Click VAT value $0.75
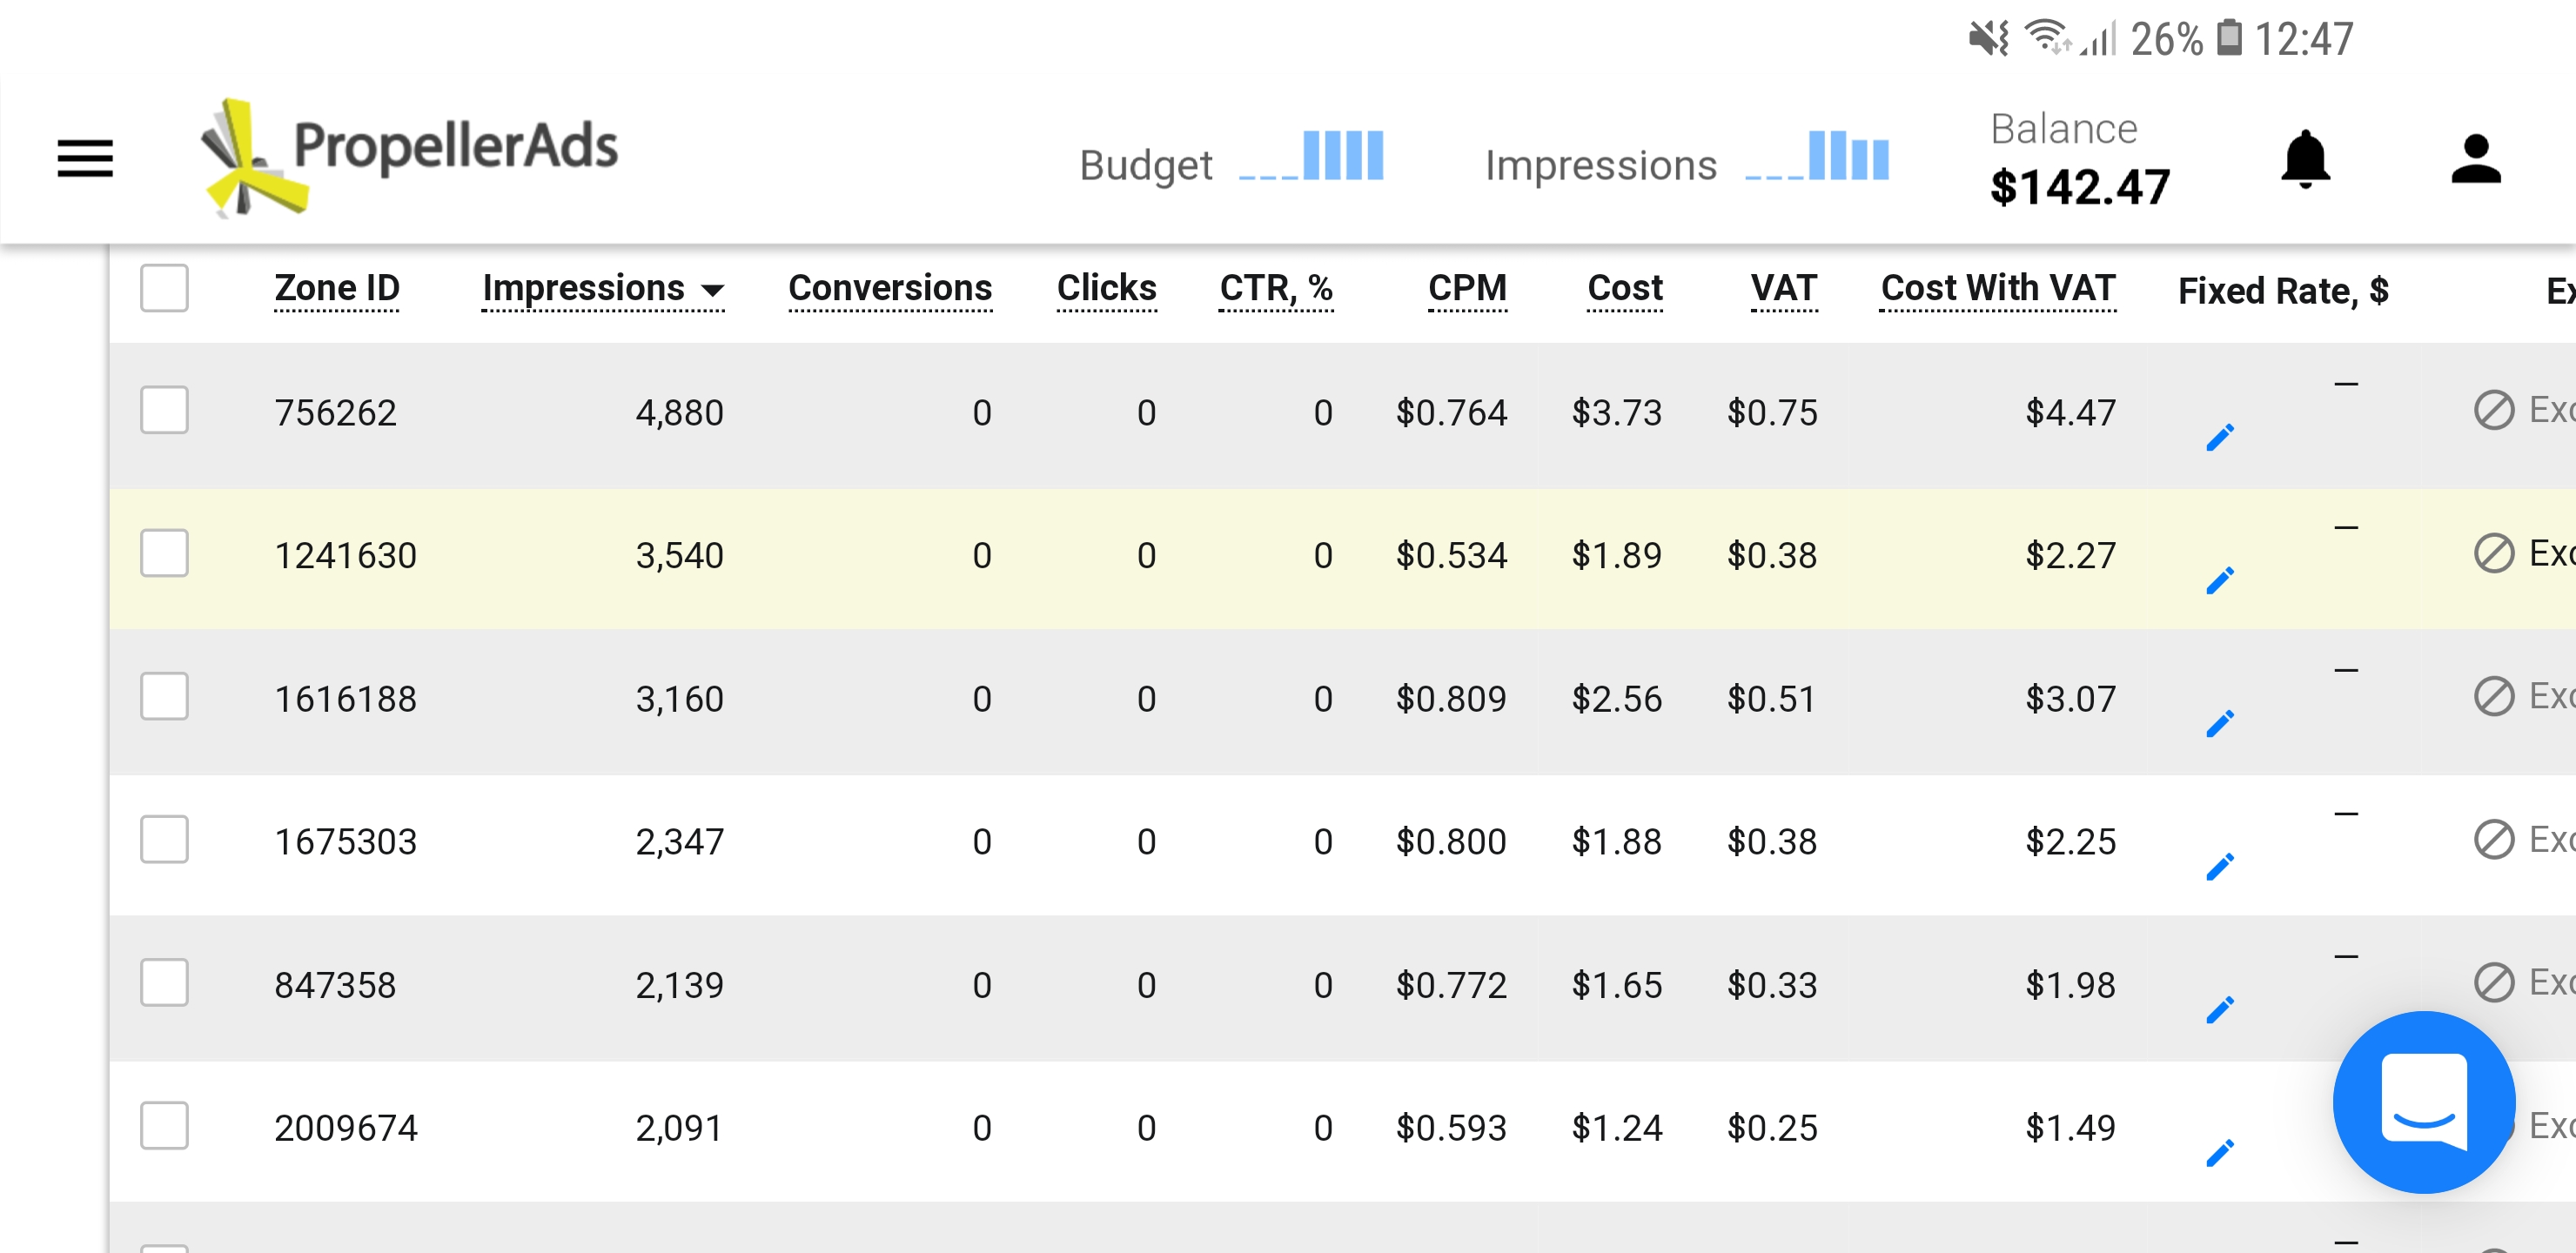Viewport: 2576px width, 1253px height. [x=1773, y=412]
